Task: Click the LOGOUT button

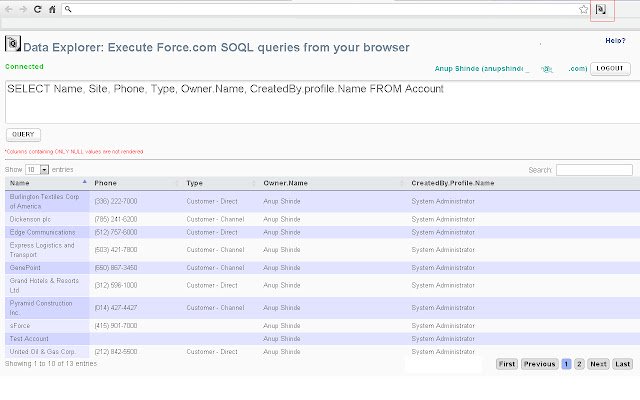Action: 610,69
